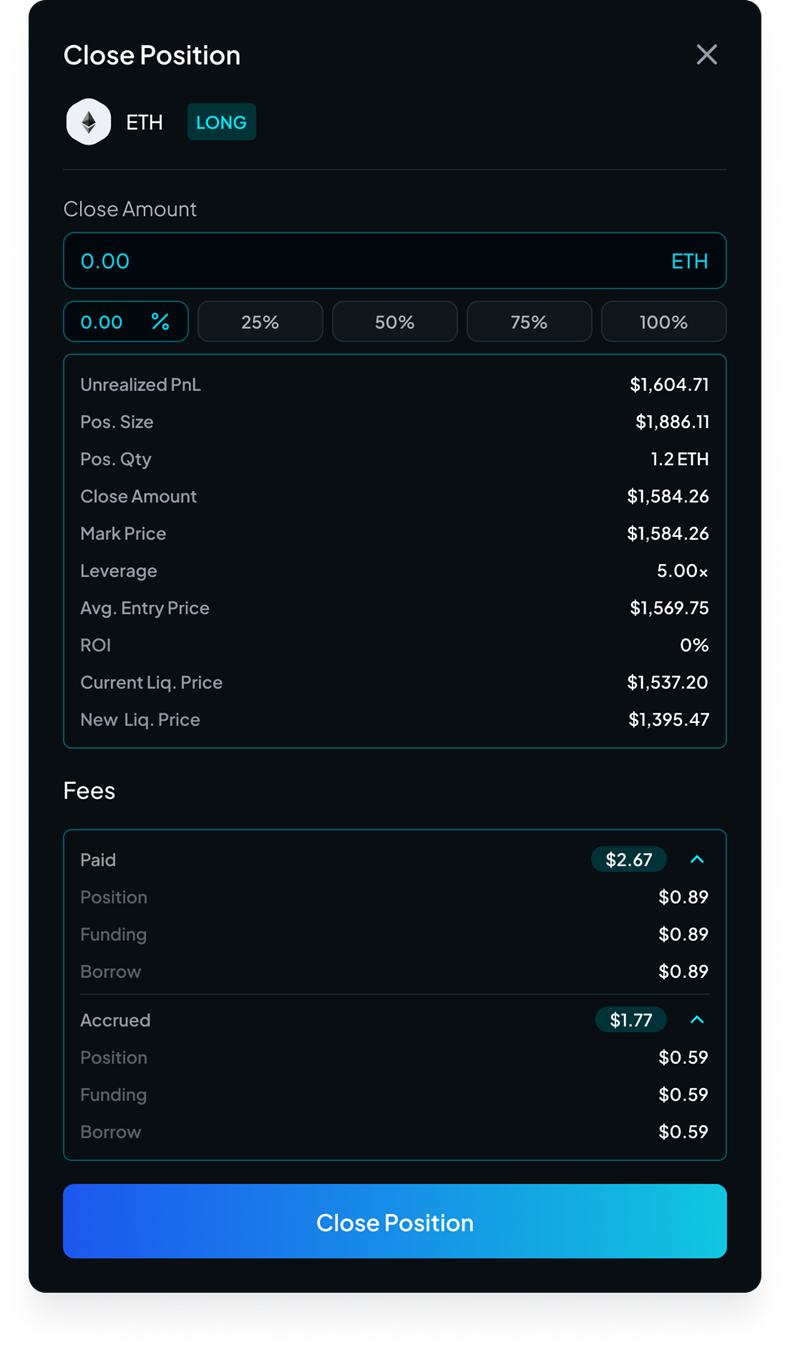The width and height of the screenshot is (790, 1350).
Task: Click the custom percentage input box
Action: point(108,322)
